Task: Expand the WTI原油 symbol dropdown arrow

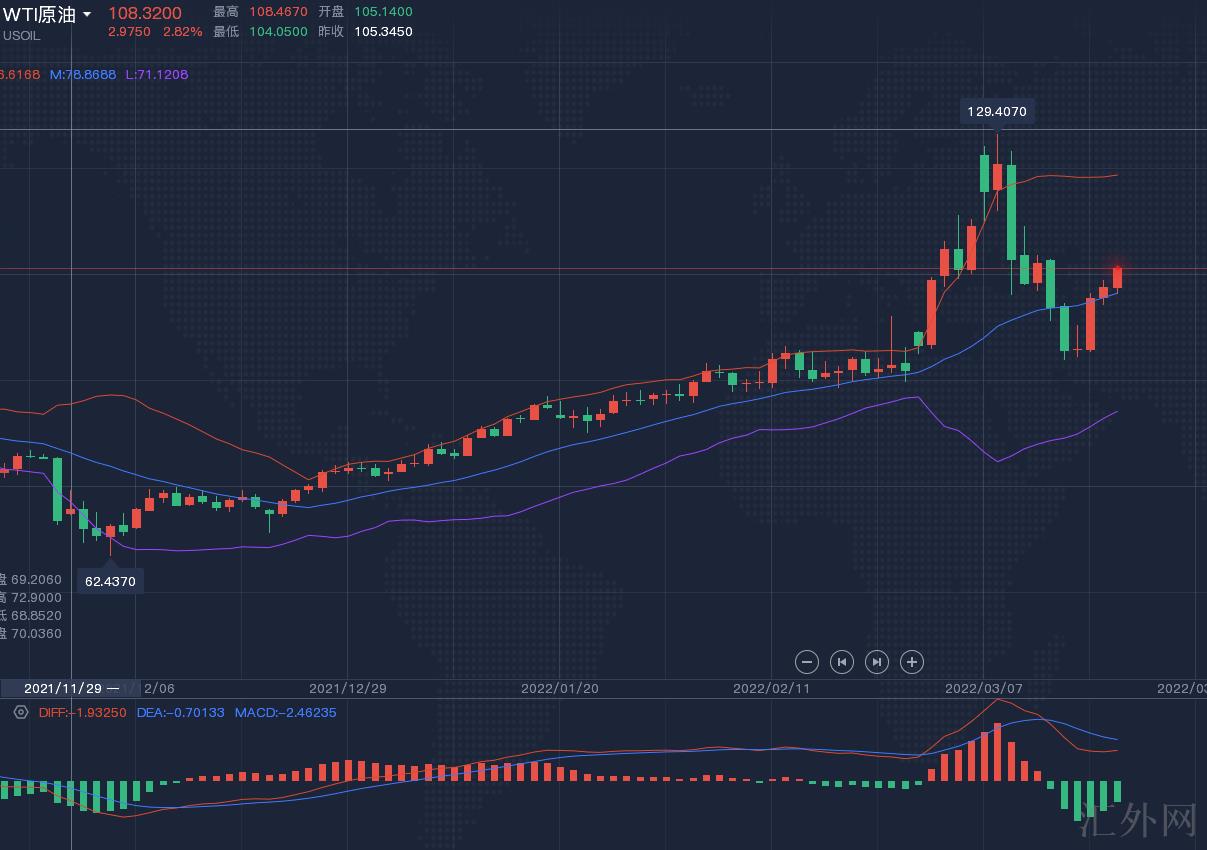Action: (x=87, y=14)
